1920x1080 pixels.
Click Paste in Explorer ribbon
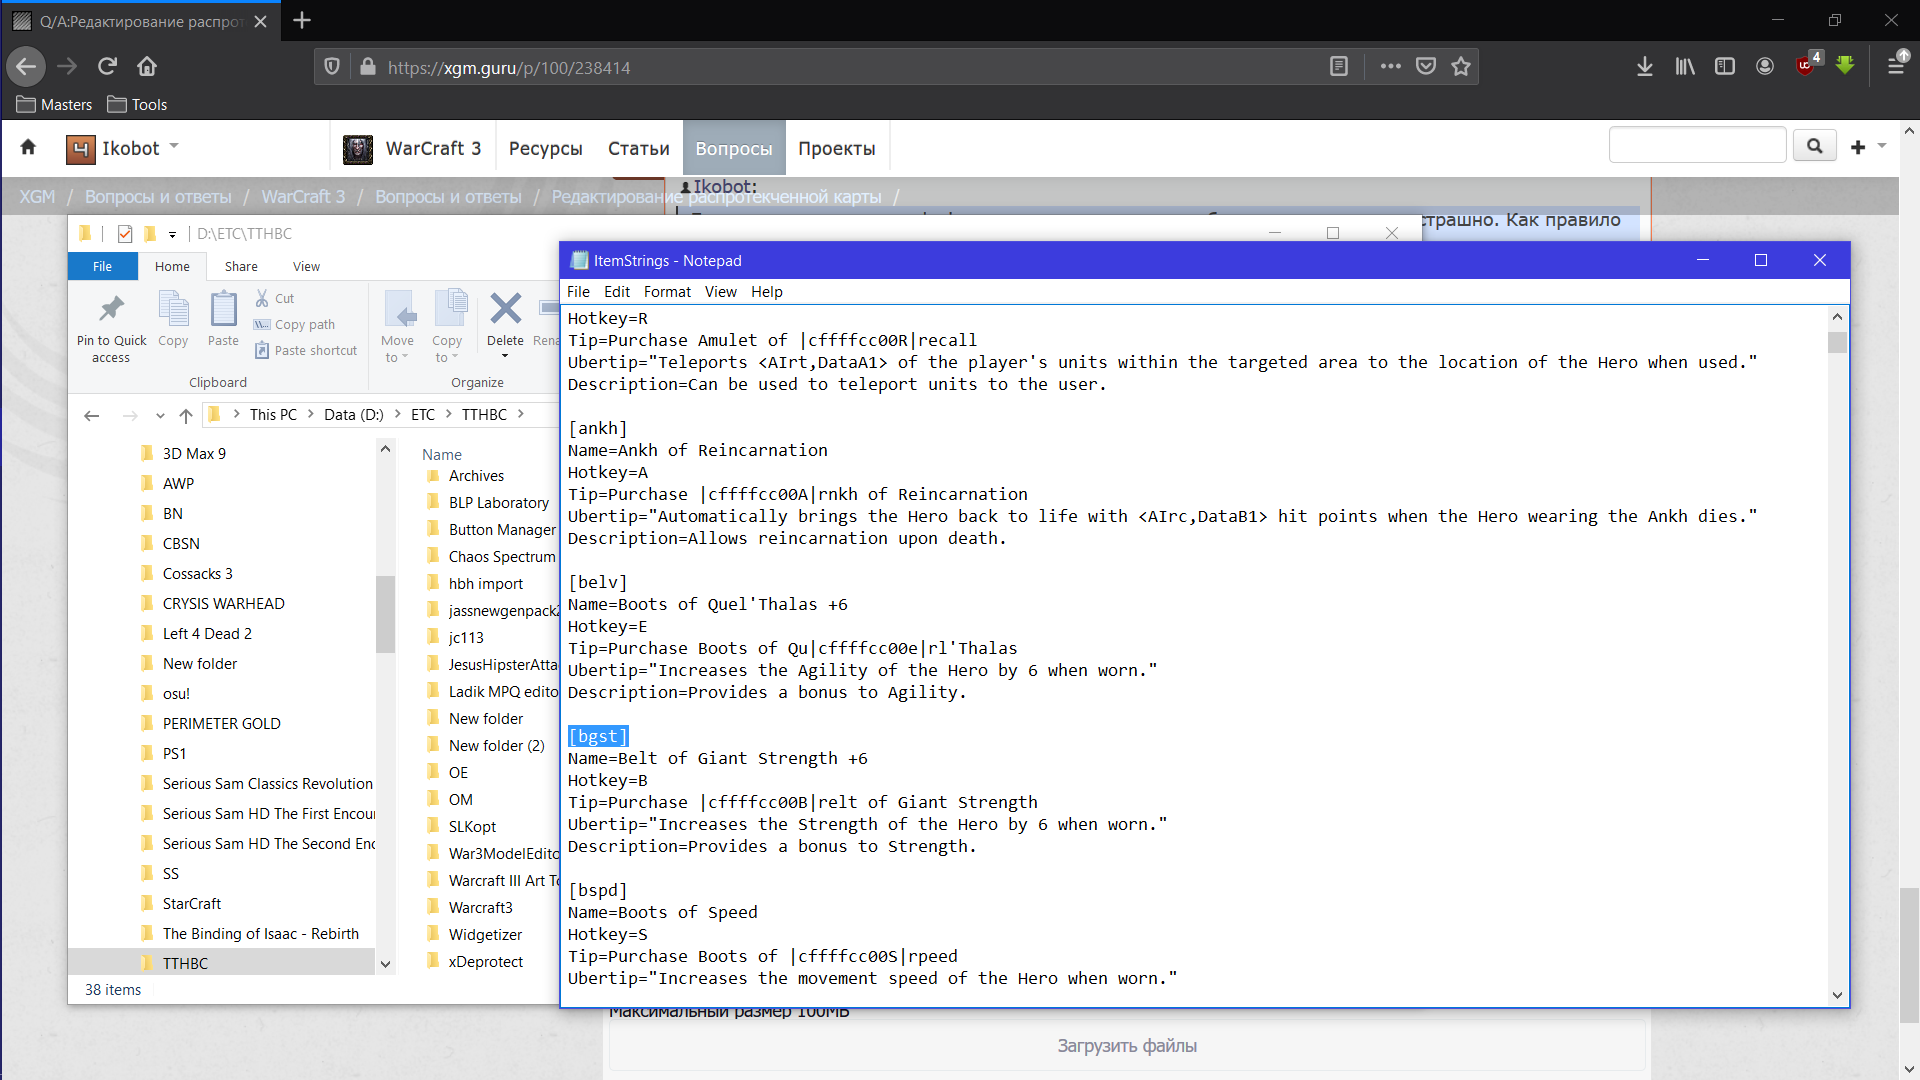[223, 320]
